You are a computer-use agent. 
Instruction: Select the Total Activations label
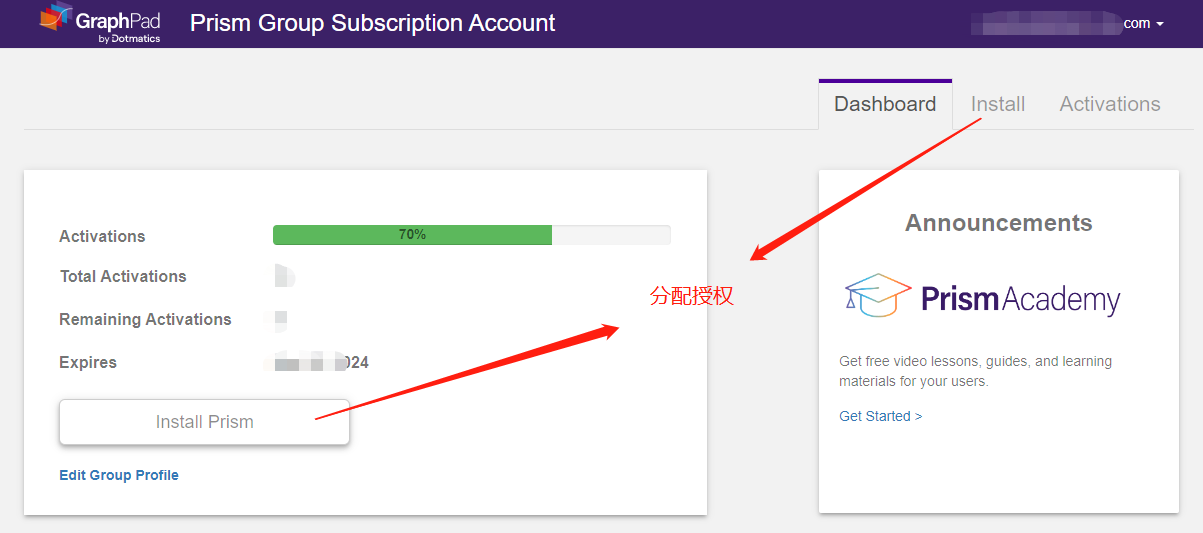pyautogui.click(x=123, y=276)
